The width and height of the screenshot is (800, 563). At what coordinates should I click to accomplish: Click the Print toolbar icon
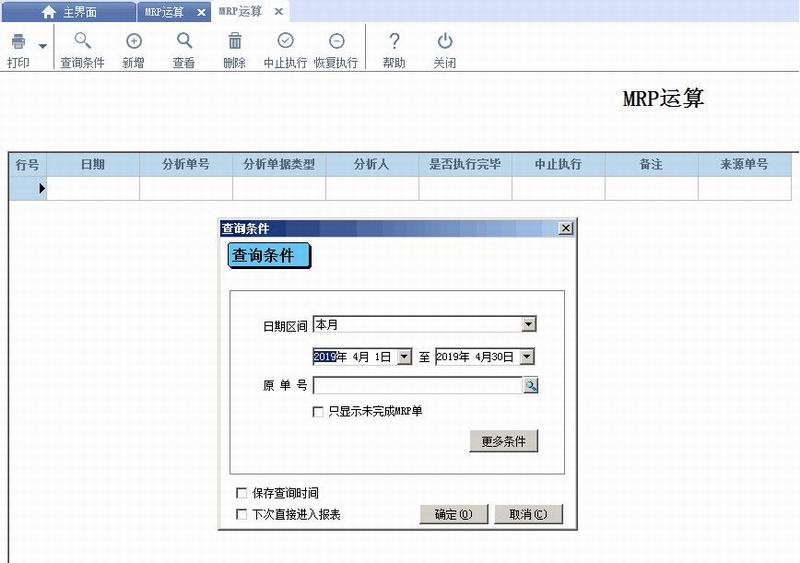(18, 42)
